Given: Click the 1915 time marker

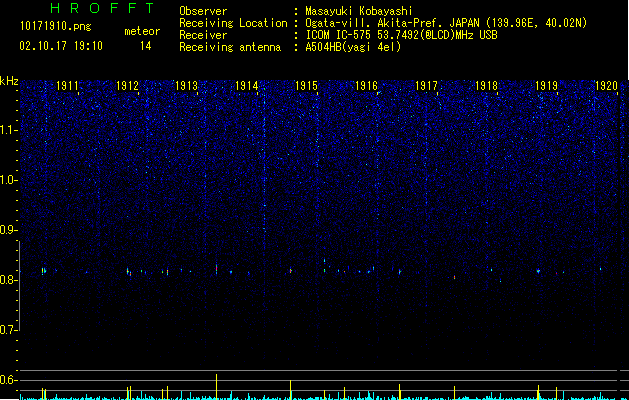Looking at the screenshot, I should tap(306, 86).
